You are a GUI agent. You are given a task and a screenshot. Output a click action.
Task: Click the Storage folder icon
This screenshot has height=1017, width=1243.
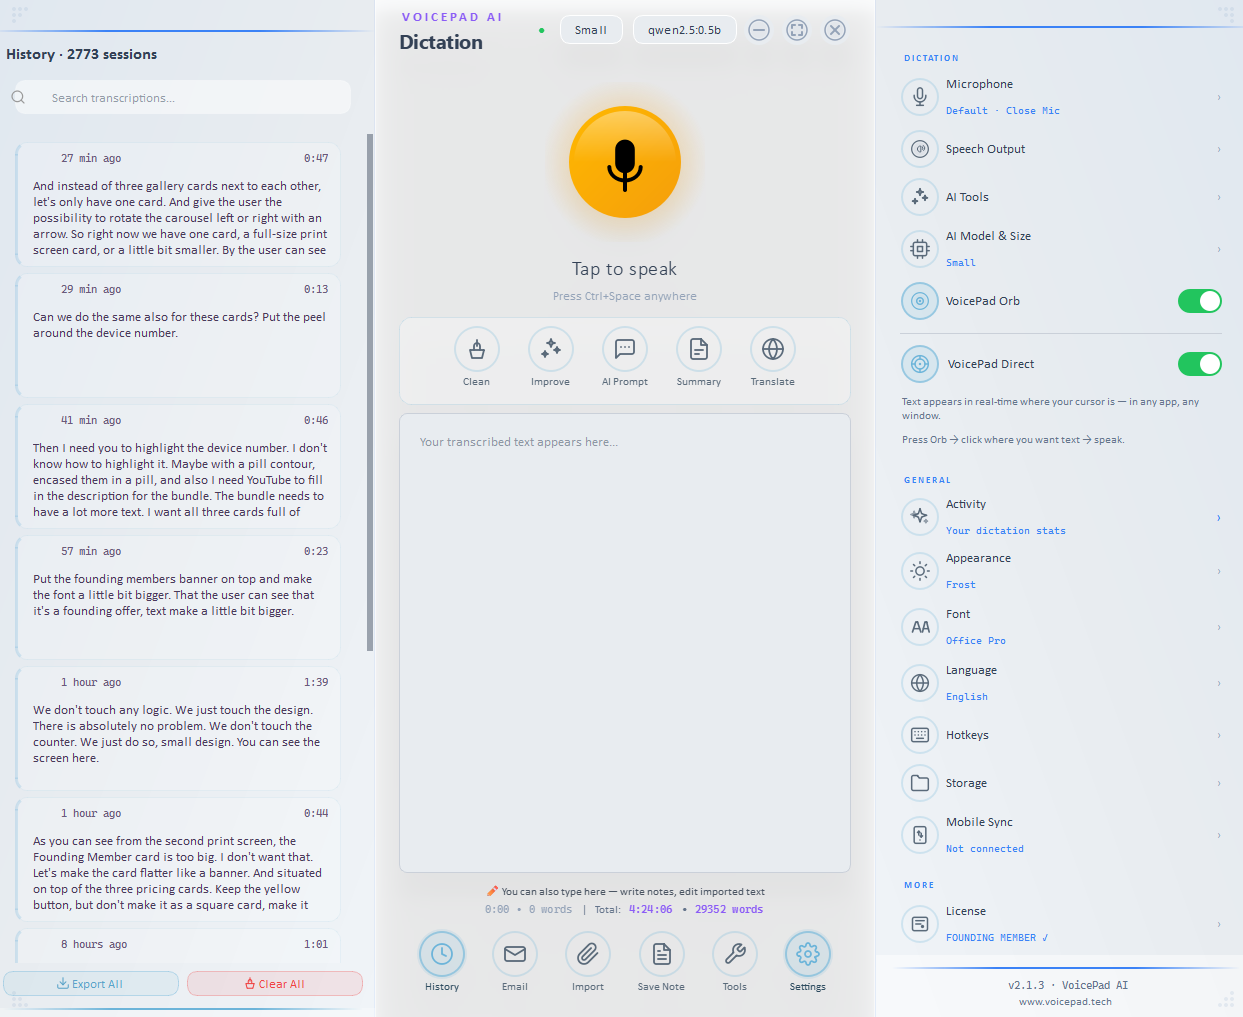tap(920, 783)
